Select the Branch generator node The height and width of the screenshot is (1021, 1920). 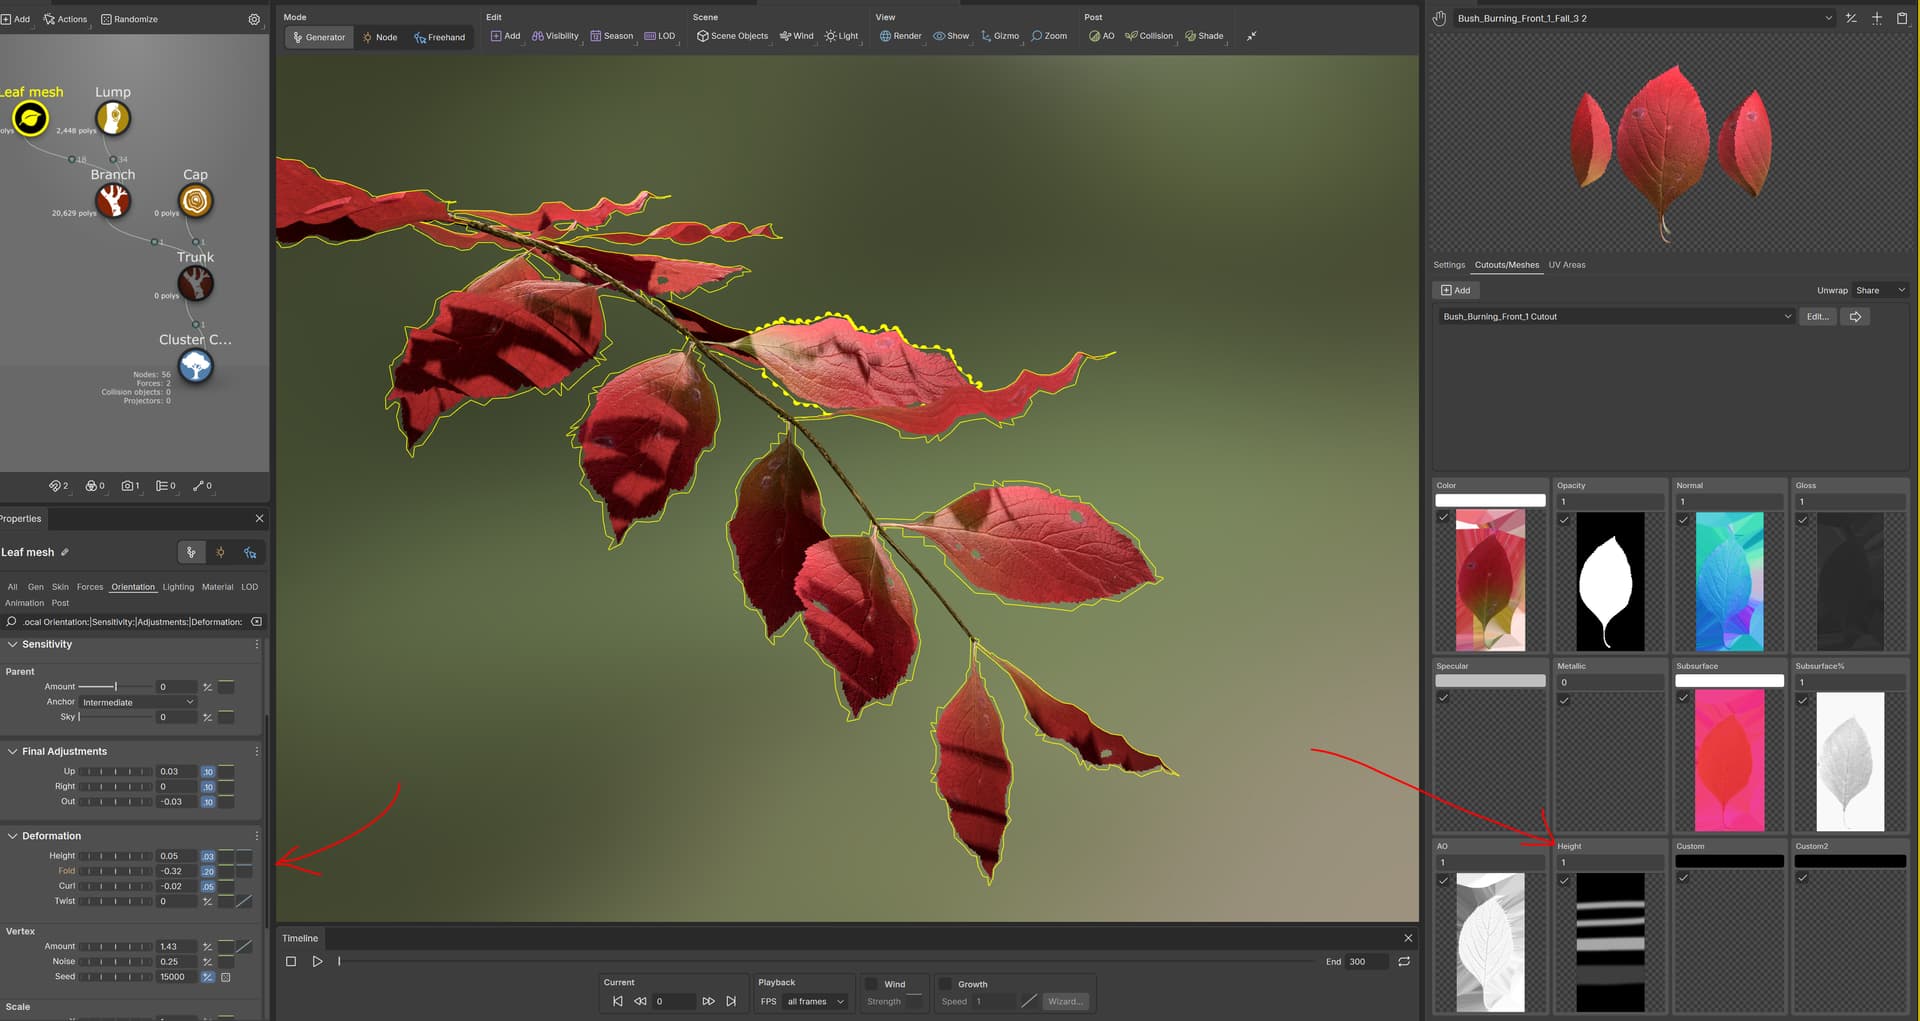113,200
